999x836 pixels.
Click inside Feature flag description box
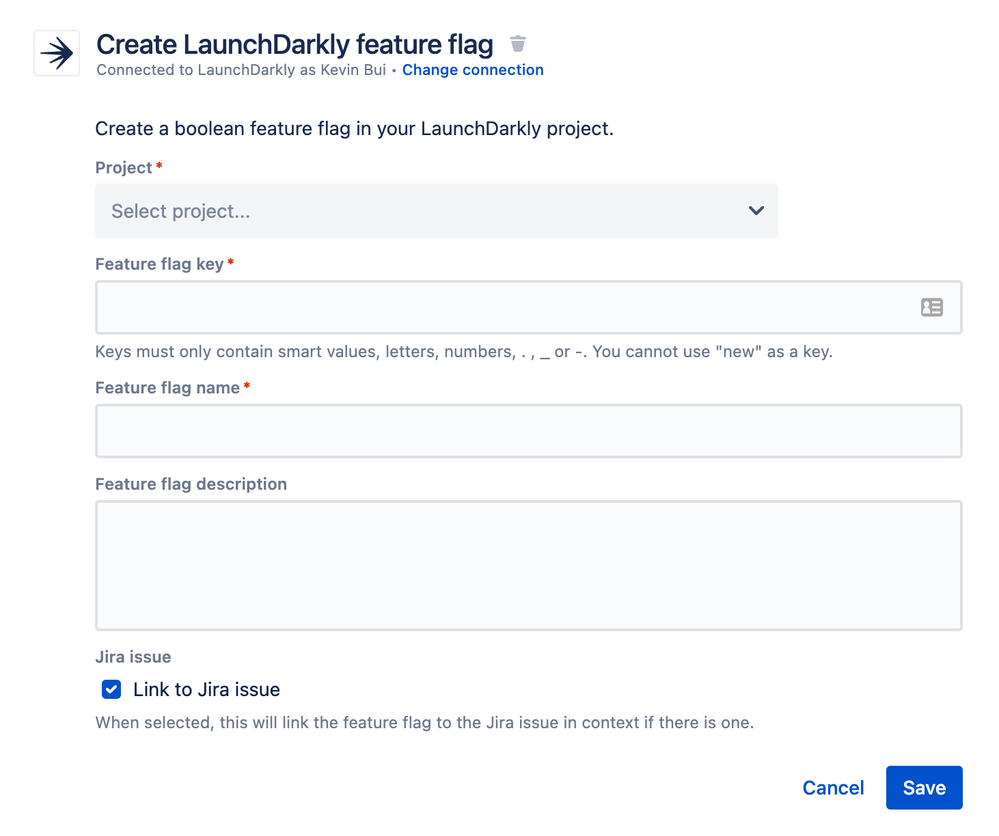click(529, 565)
